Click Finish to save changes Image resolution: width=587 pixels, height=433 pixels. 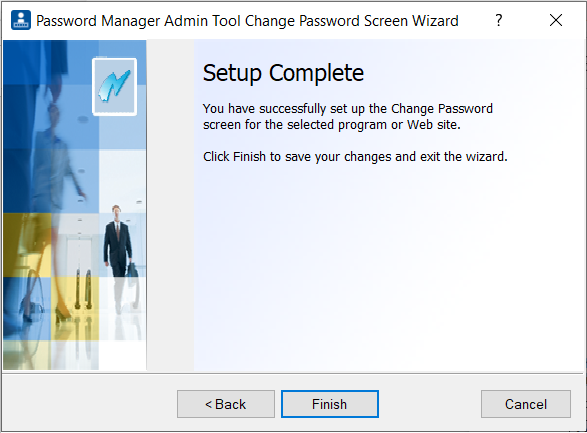point(330,404)
